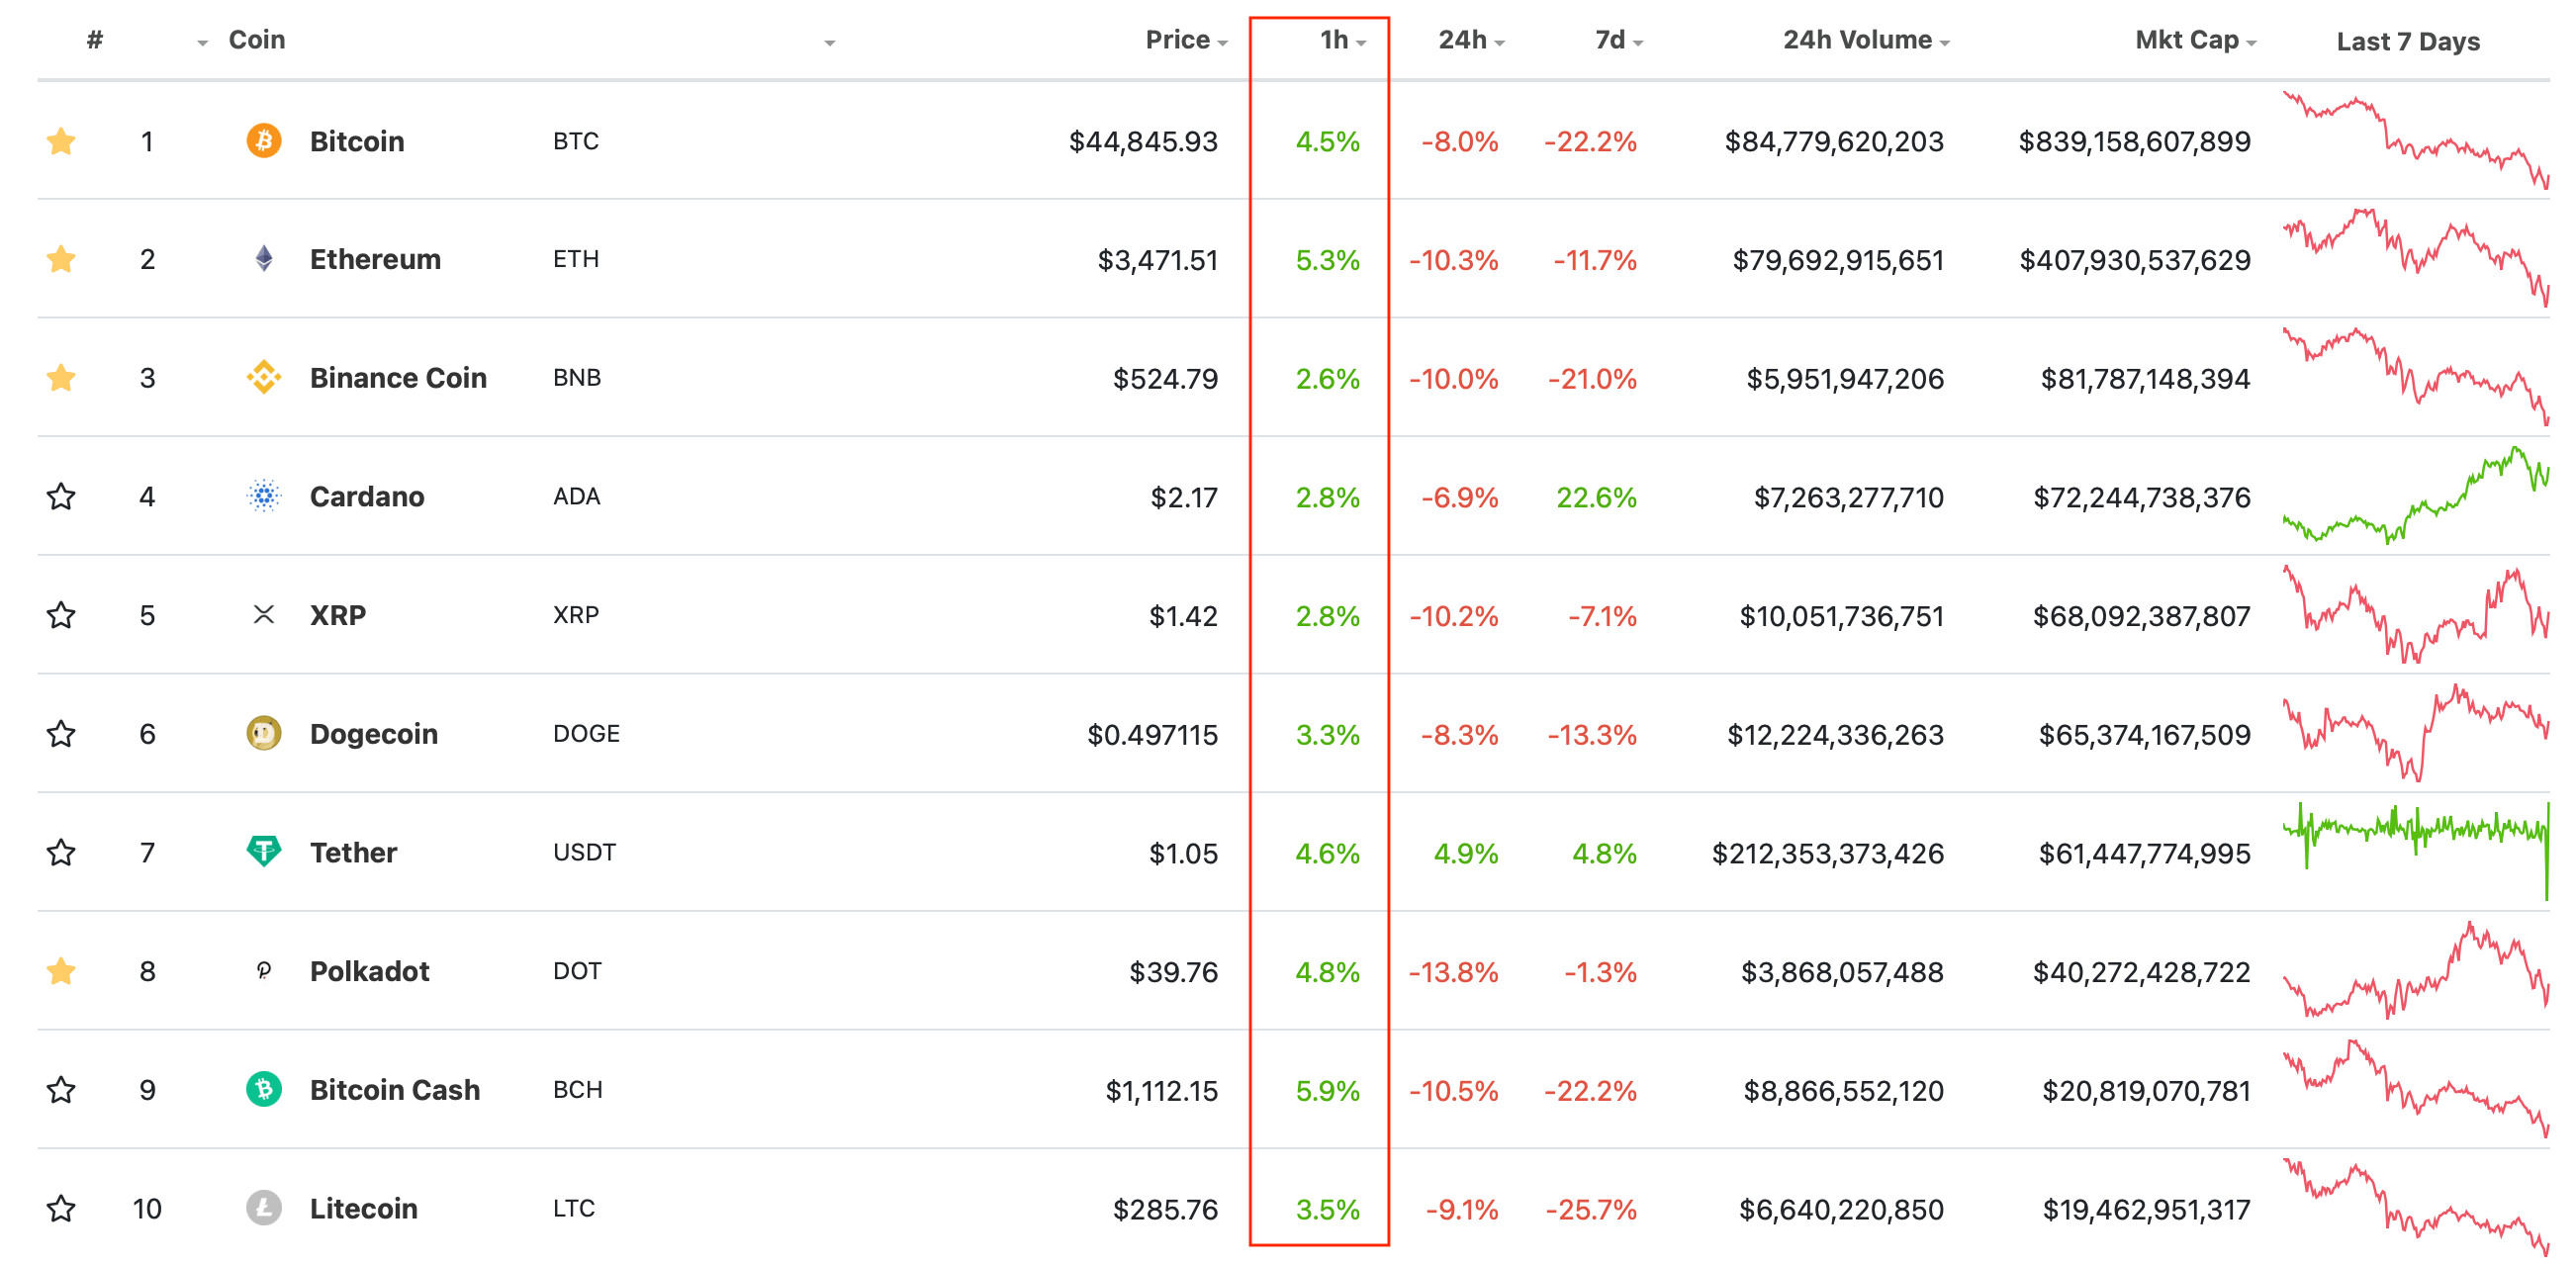Click the Ethereum diamond logo icon
Image resolution: width=2576 pixels, height=1264 pixels.
(264, 259)
